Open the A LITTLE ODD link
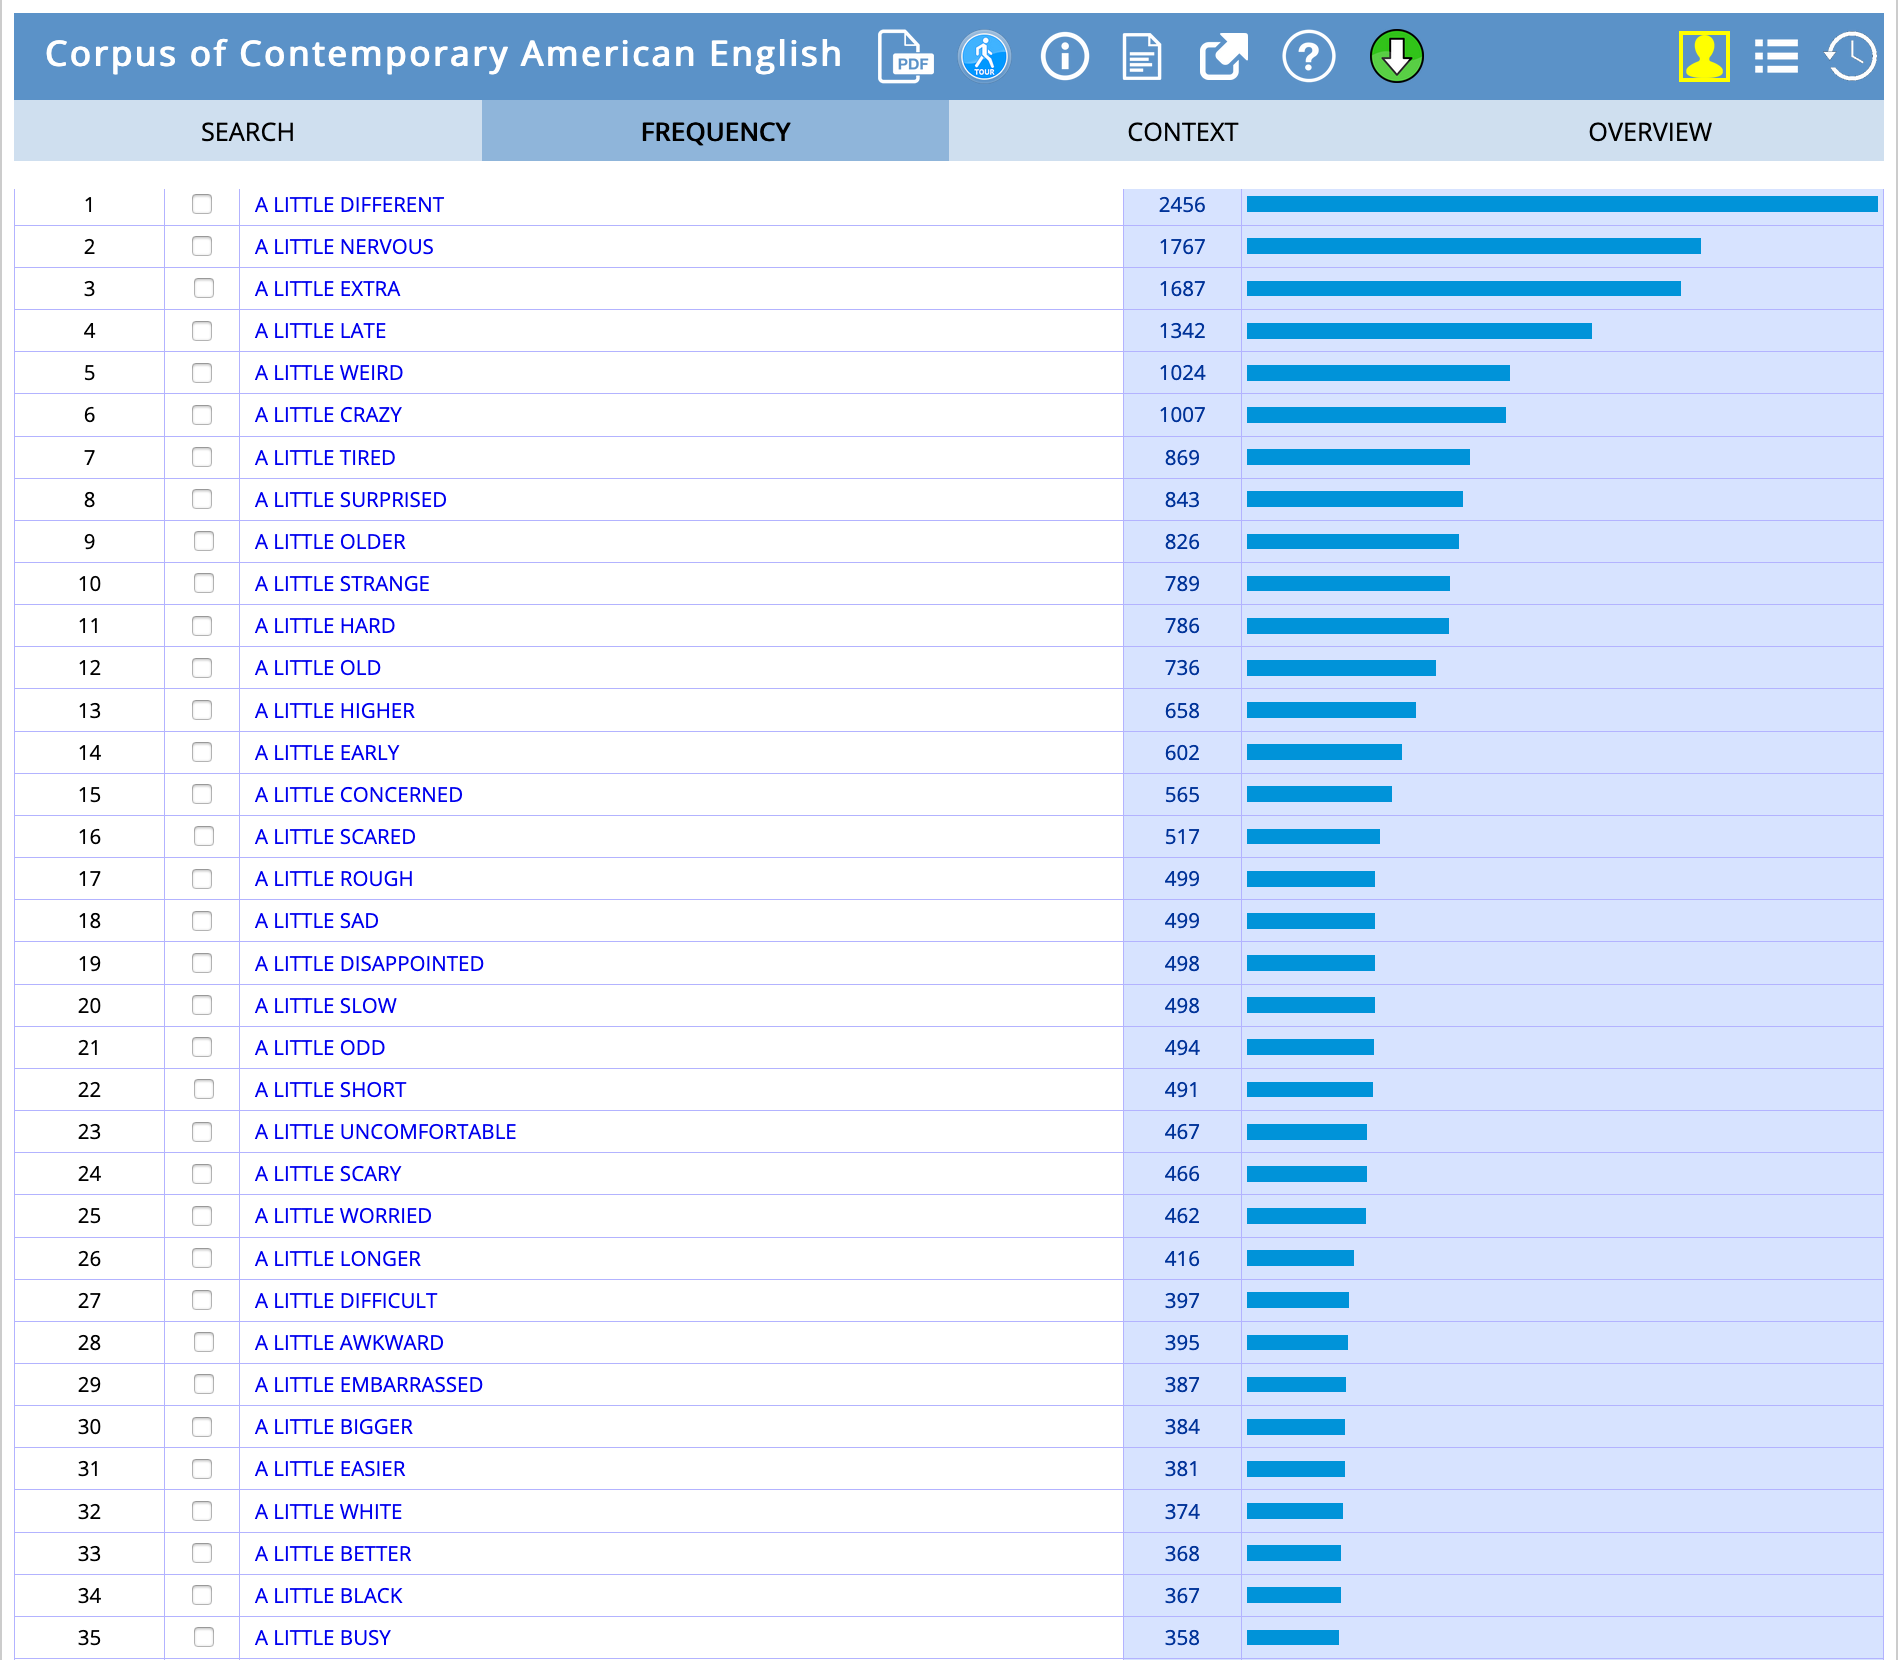This screenshot has width=1898, height=1660. tap(320, 1048)
